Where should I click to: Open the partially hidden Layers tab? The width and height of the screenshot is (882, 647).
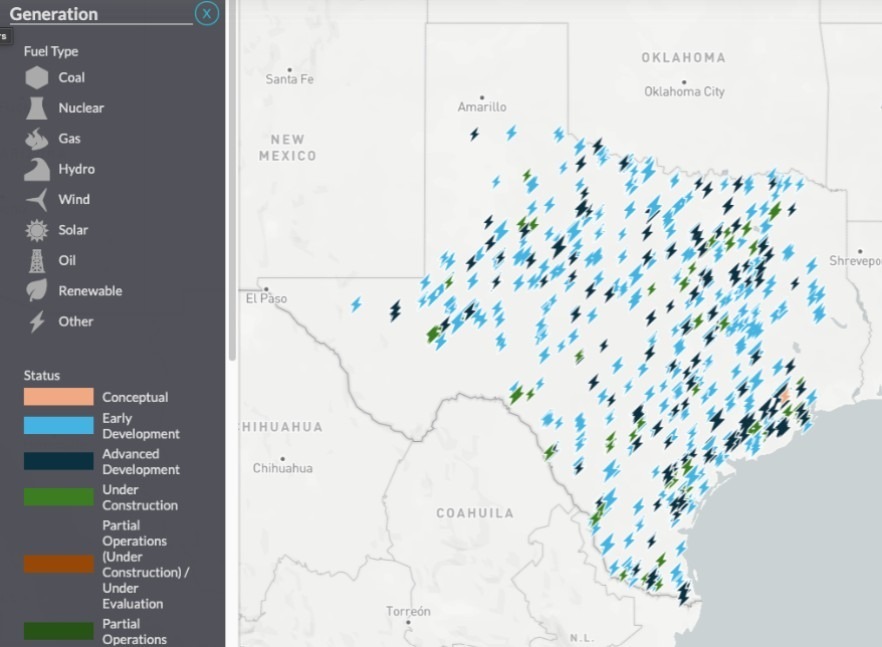[5, 34]
